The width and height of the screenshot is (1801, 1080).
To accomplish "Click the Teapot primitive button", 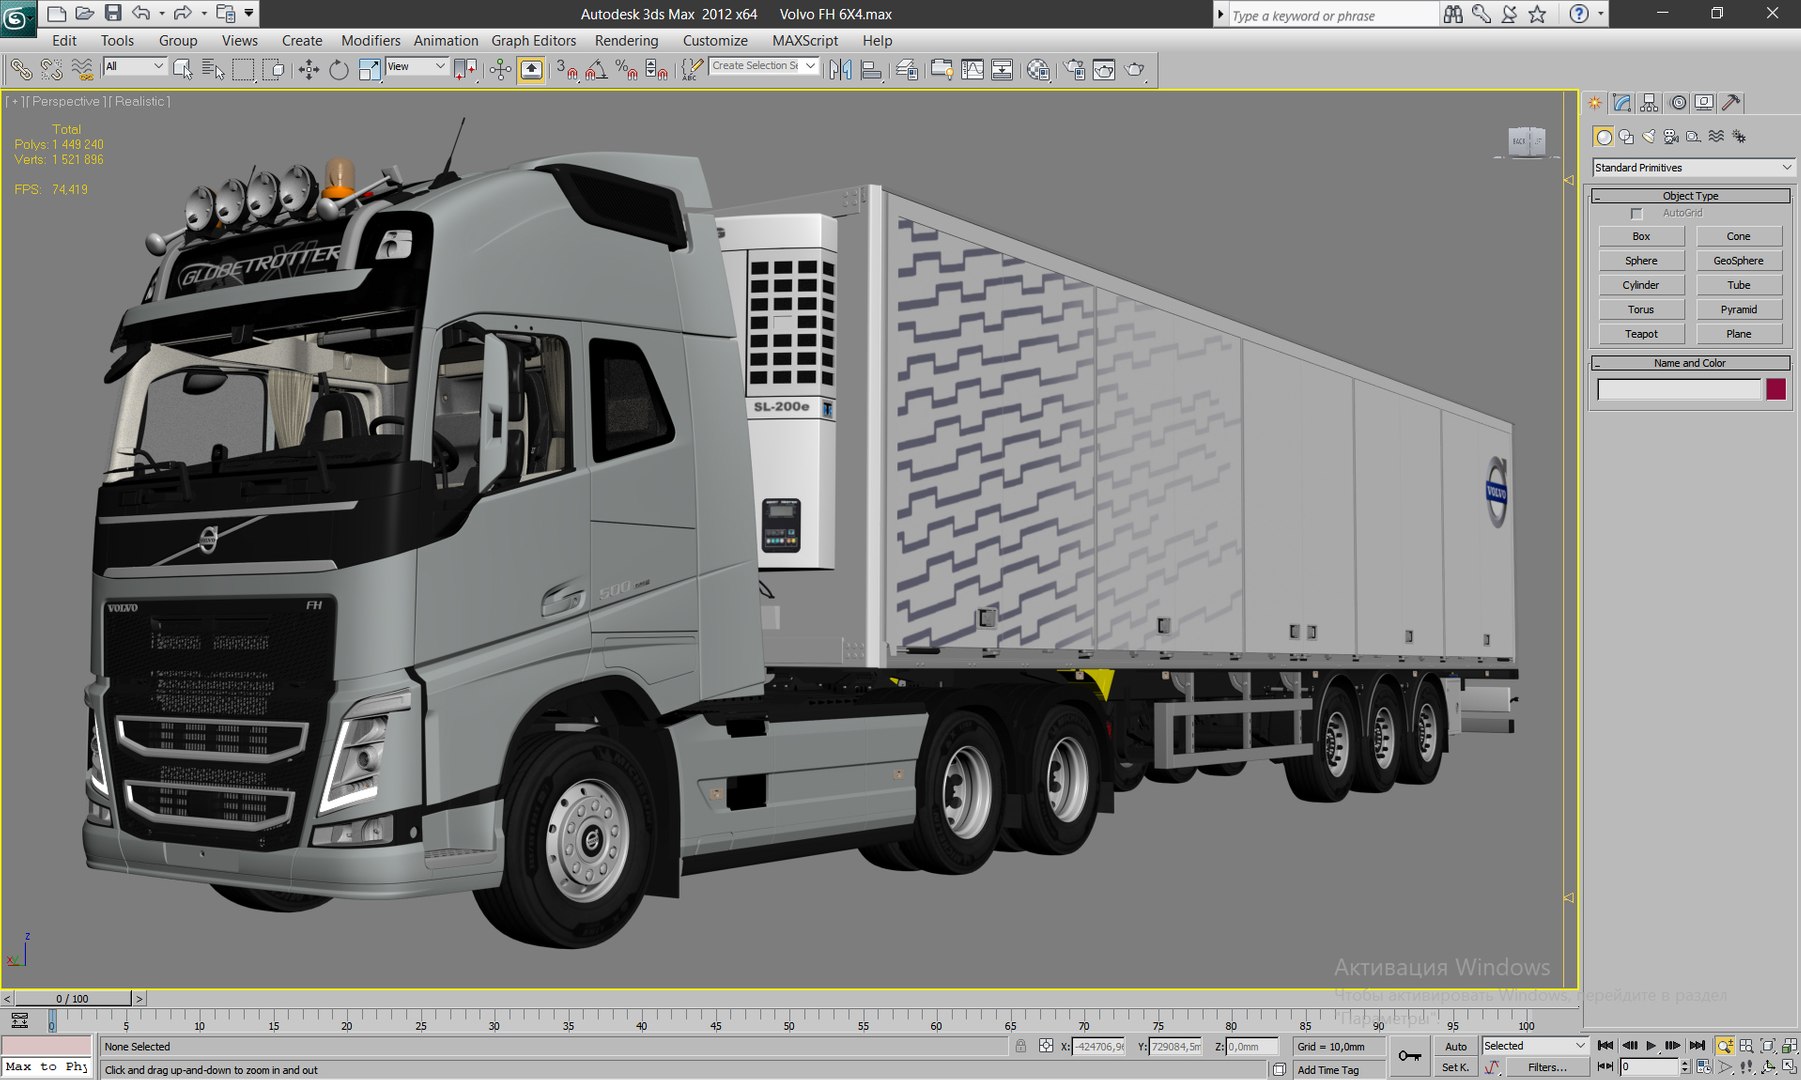I will pos(1641,333).
